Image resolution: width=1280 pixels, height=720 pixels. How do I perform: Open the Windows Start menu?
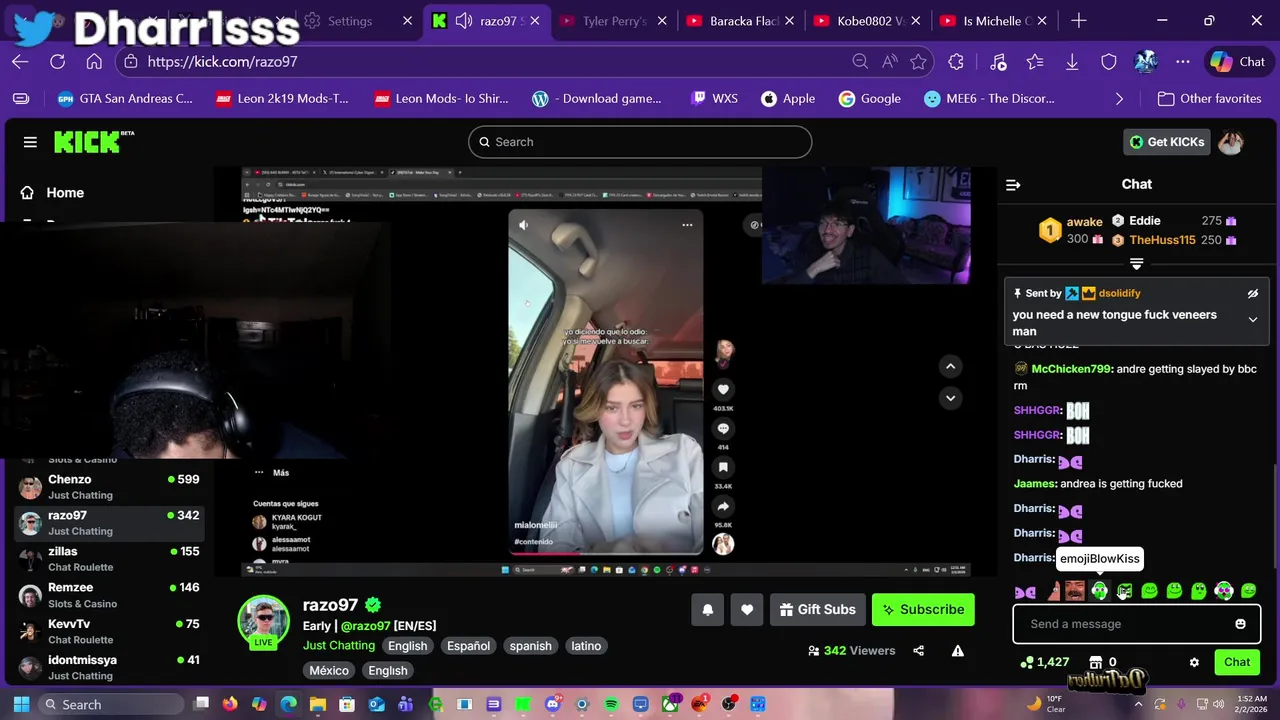click(x=21, y=704)
